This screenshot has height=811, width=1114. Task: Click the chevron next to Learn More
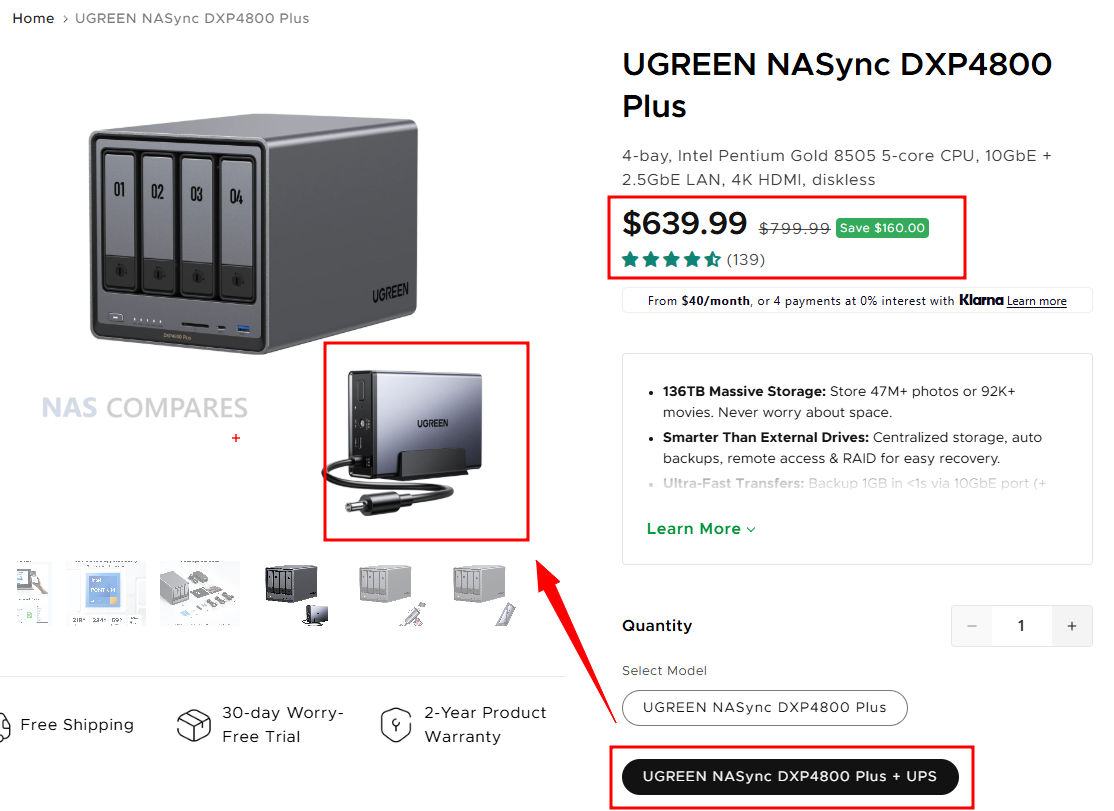click(751, 530)
